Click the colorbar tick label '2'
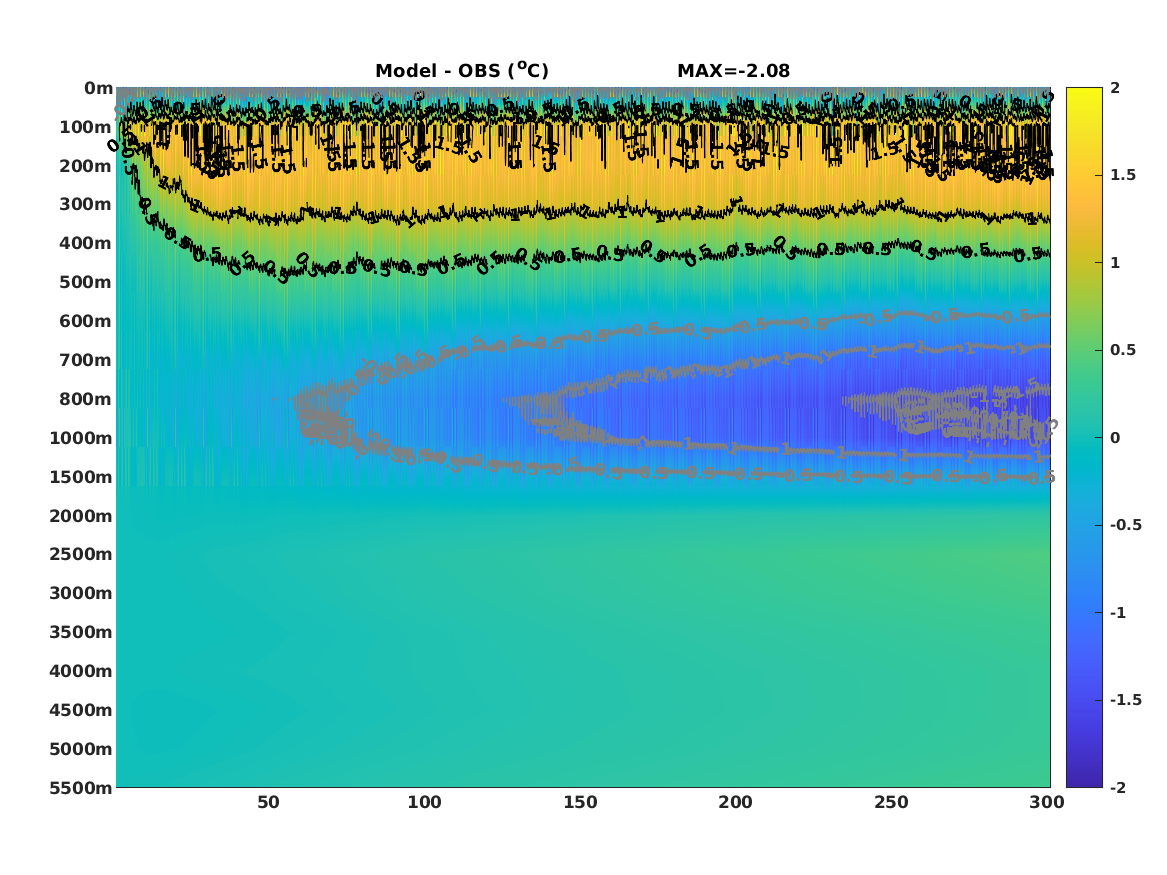 pyautogui.click(x=1115, y=88)
